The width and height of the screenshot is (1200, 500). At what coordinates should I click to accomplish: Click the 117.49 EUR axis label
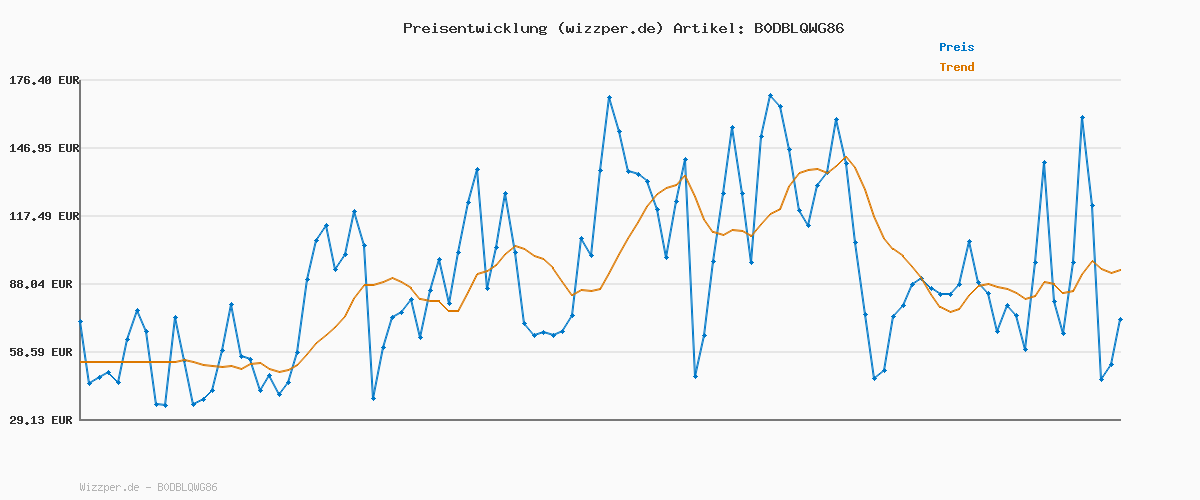coord(42,216)
